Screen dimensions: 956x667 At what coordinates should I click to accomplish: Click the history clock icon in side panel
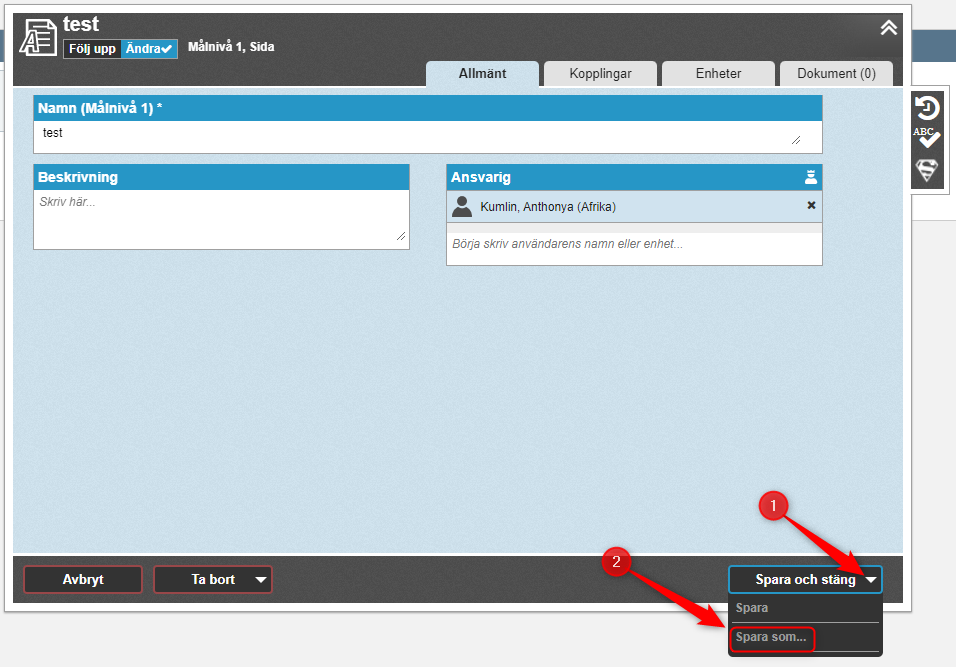point(927,108)
